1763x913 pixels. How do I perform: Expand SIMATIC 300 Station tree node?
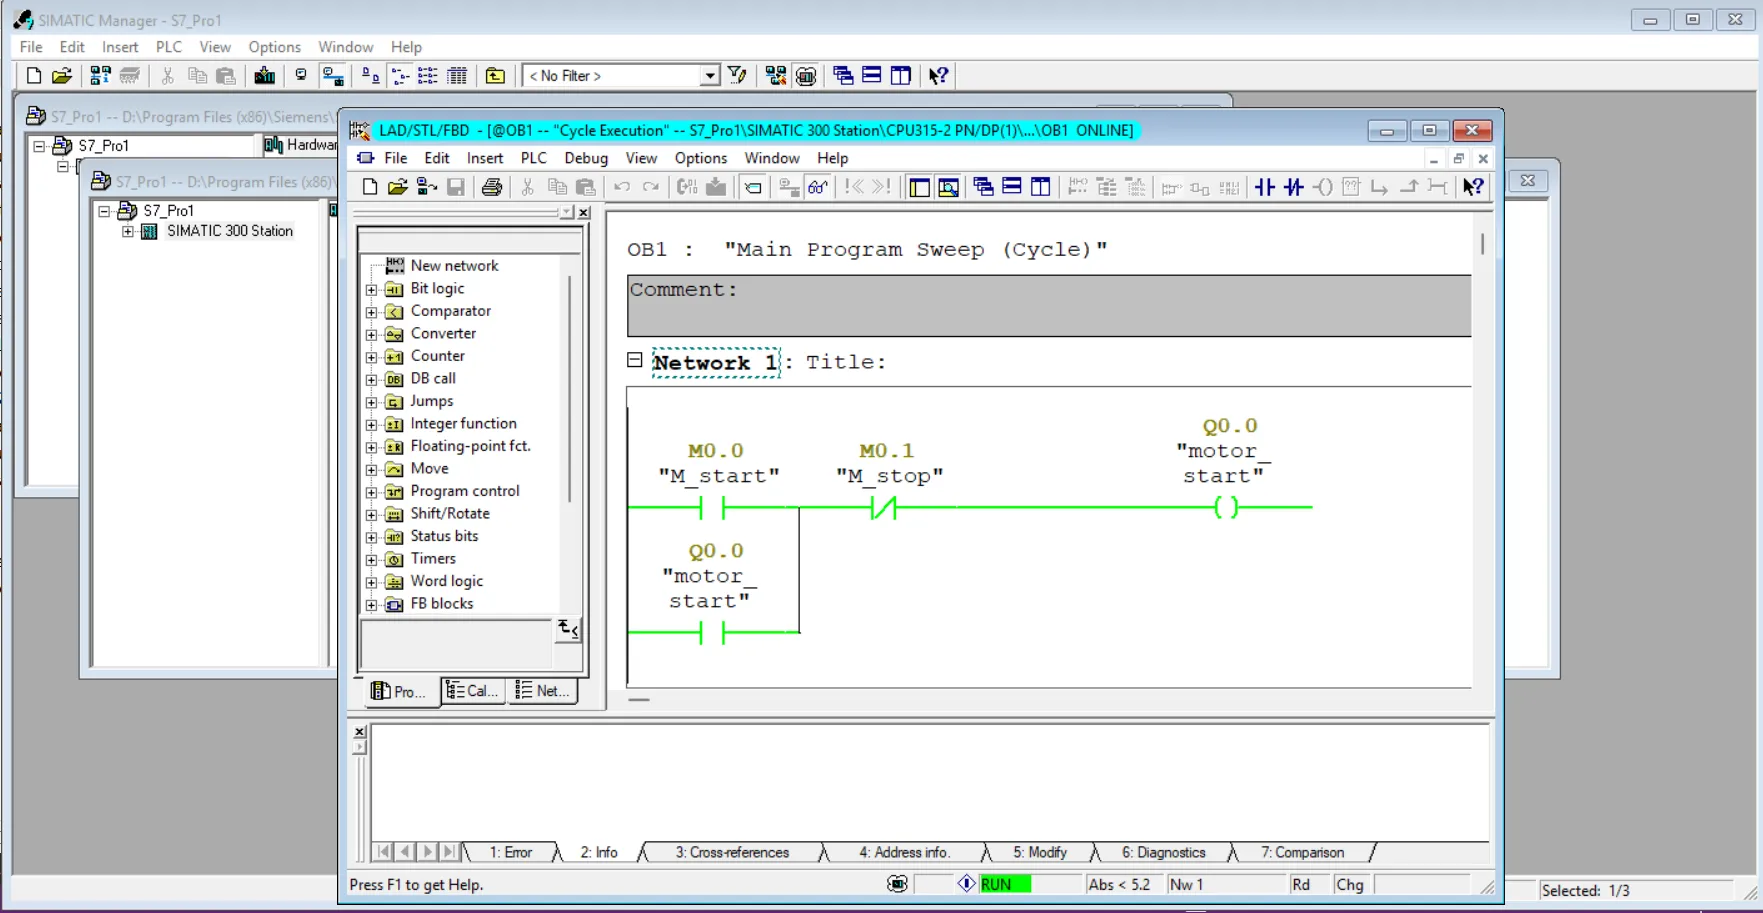[128, 231]
